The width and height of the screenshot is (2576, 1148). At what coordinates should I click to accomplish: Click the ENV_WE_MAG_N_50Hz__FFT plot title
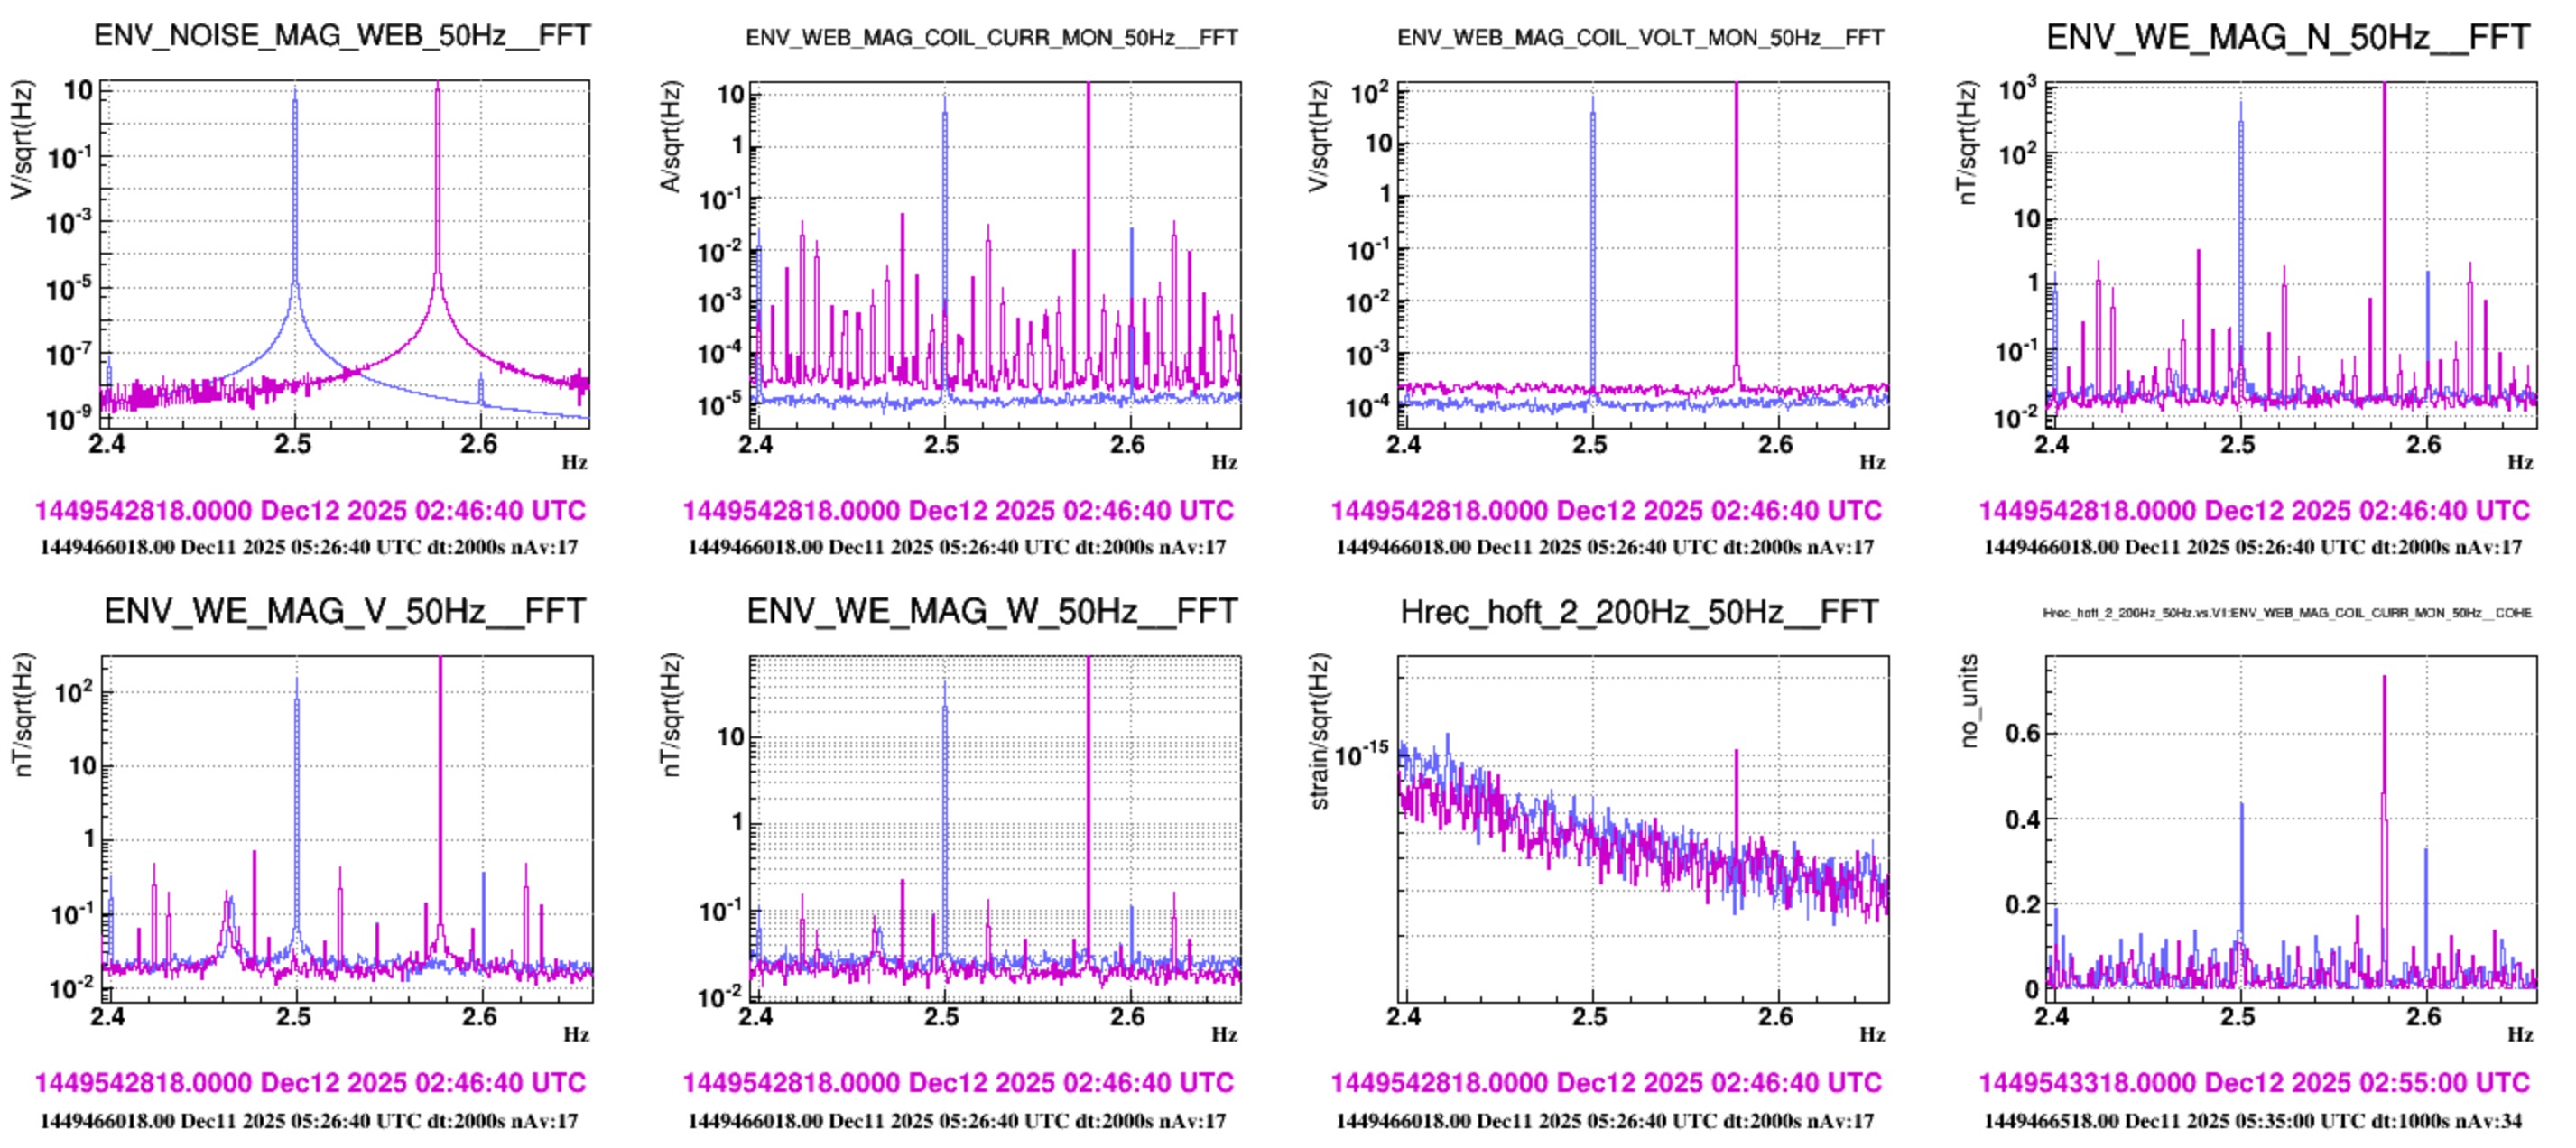click(x=2288, y=38)
